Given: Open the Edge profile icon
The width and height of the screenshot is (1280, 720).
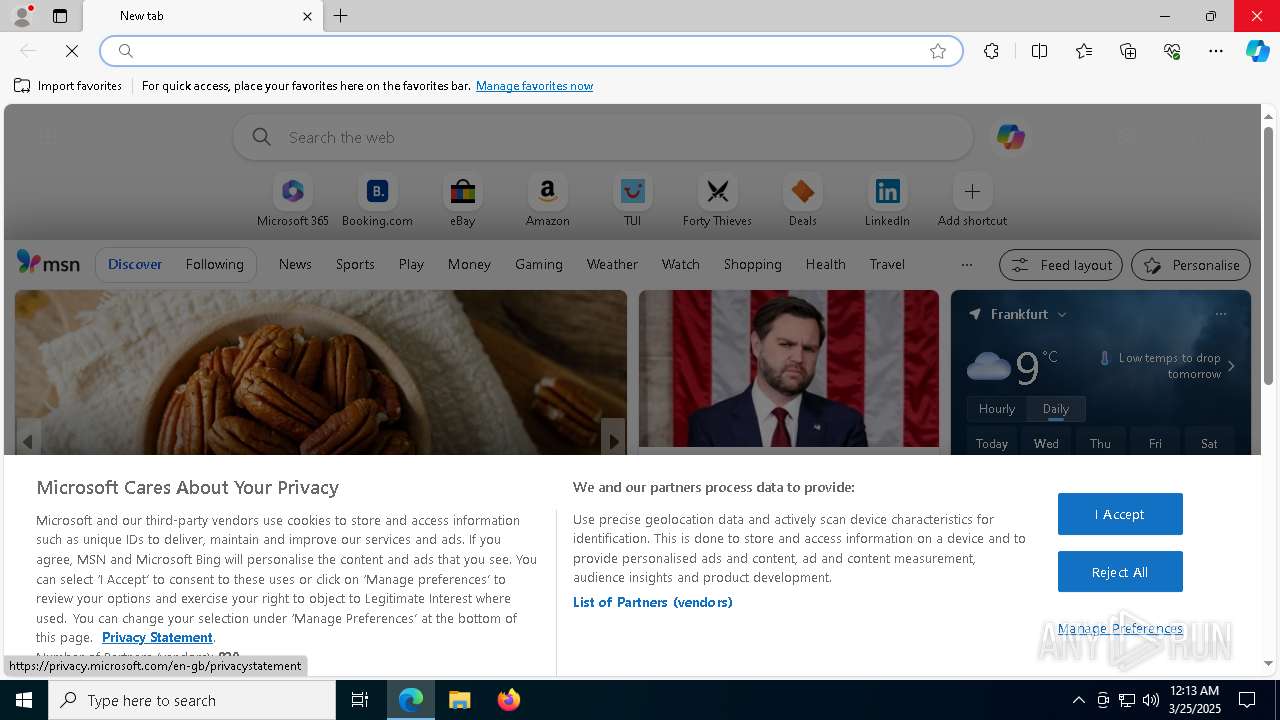Looking at the screenshot, I should 21,16.
